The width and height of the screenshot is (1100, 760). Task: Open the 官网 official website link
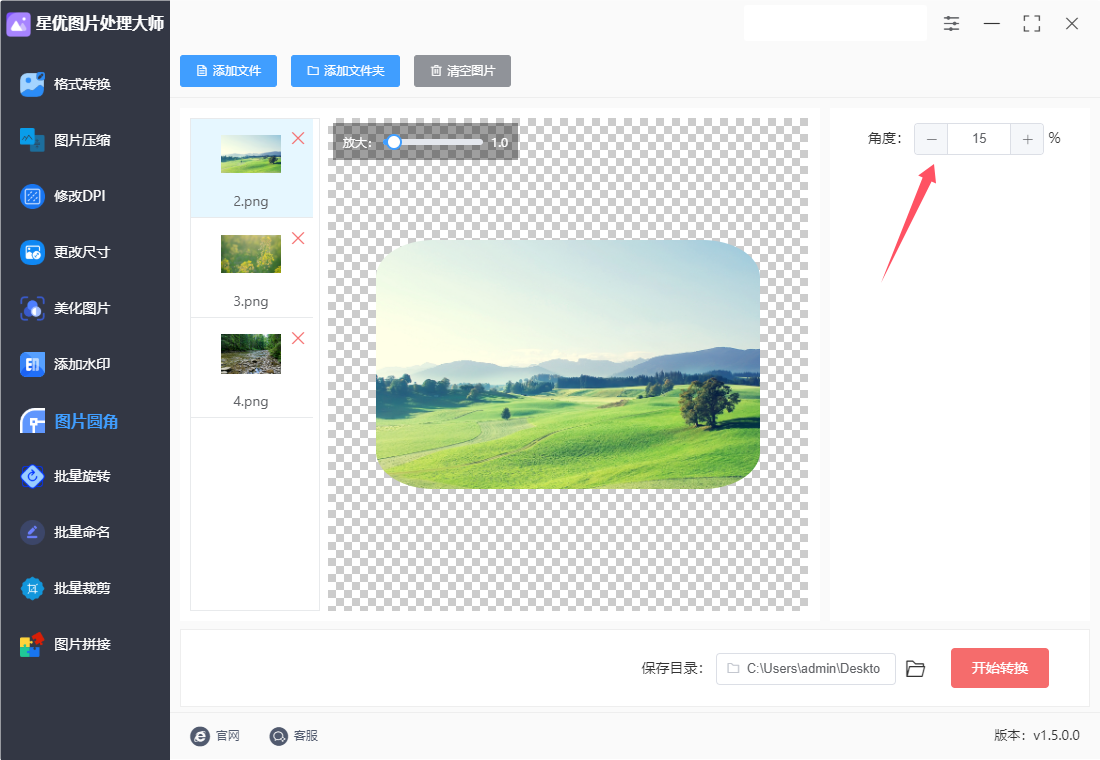coord(215,735)
